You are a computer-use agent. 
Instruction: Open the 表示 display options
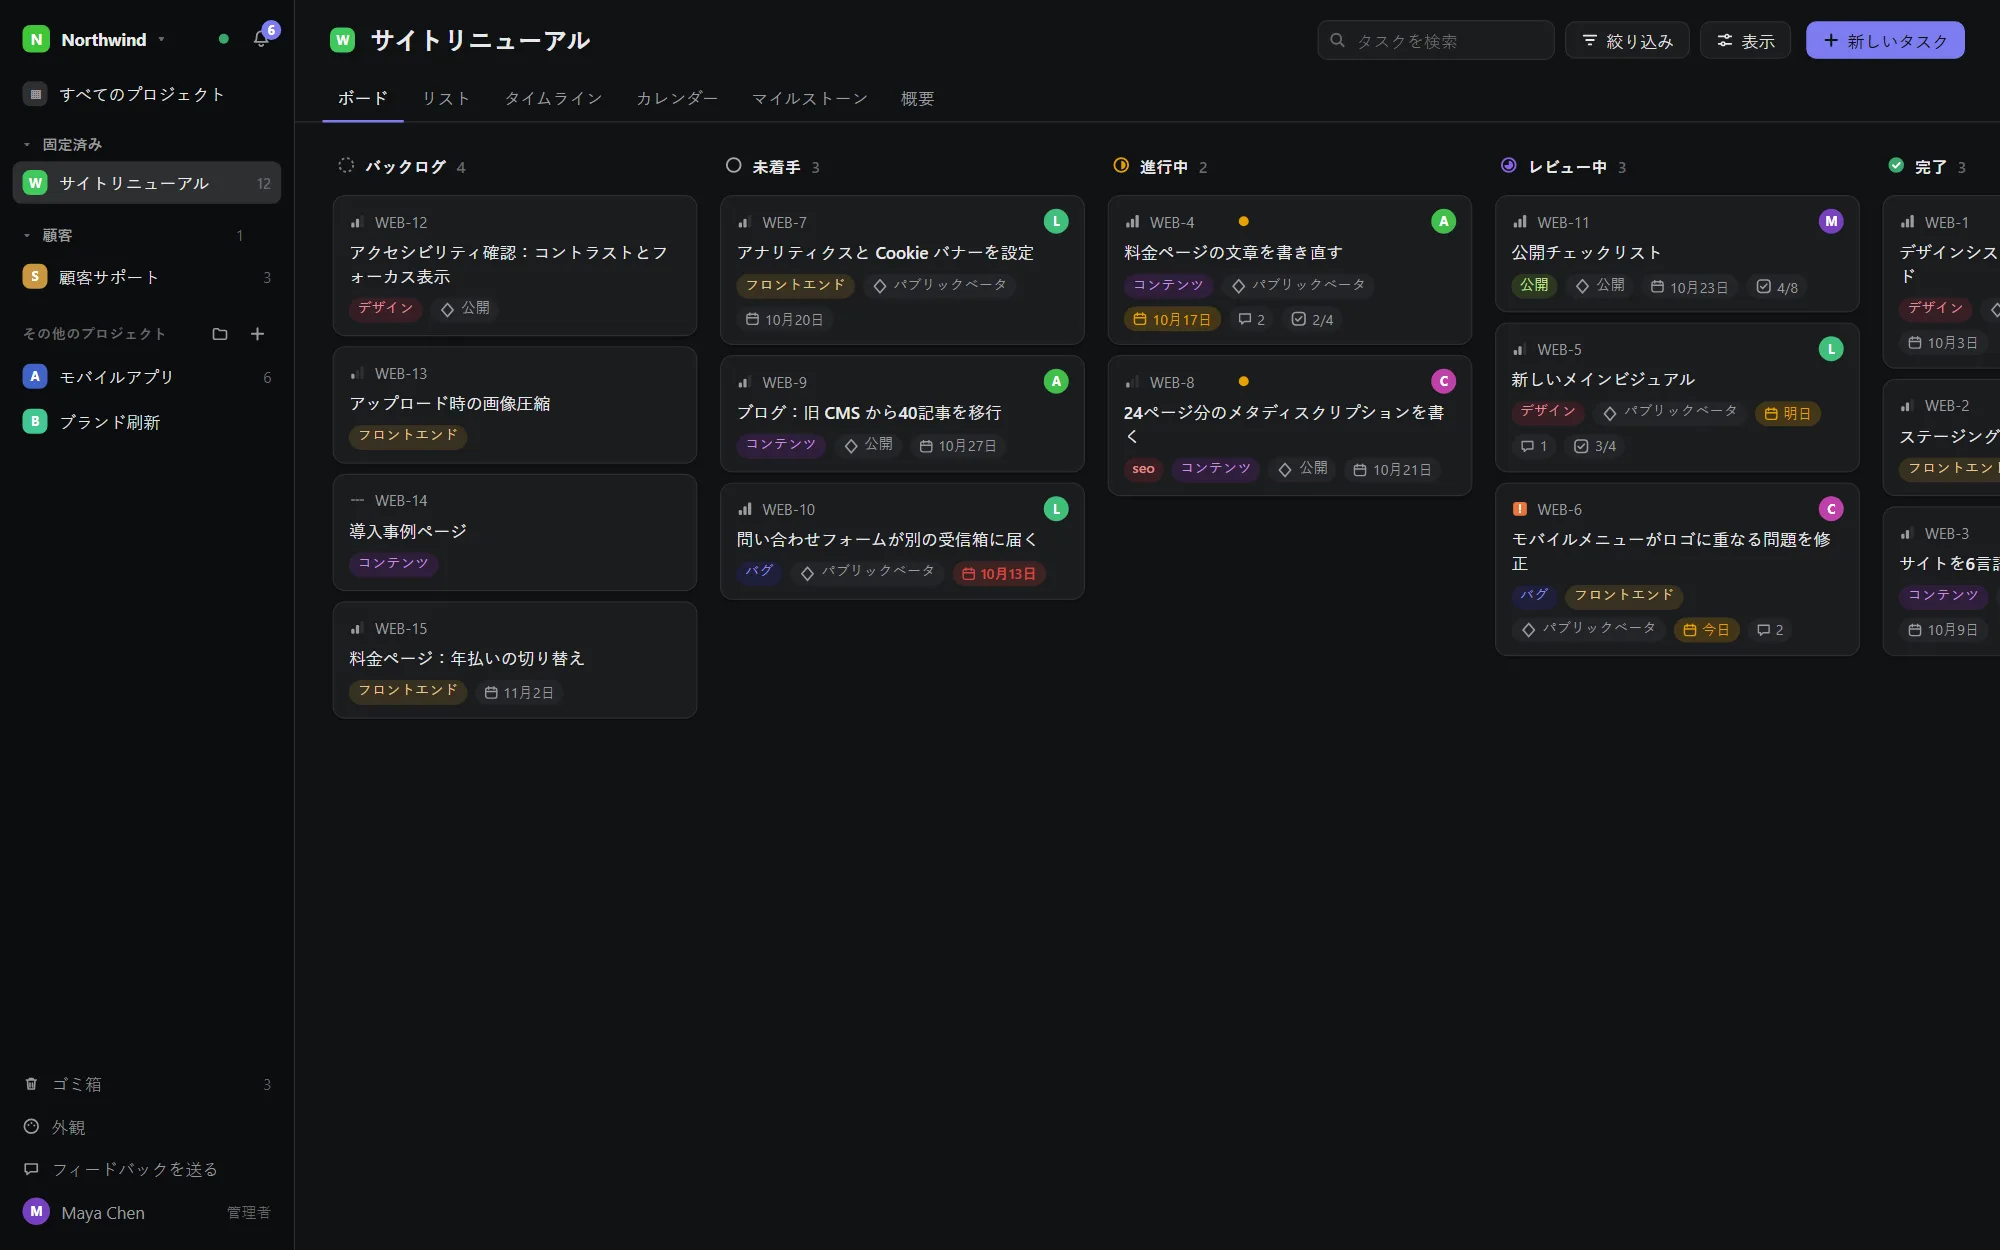pos(1745,41)
